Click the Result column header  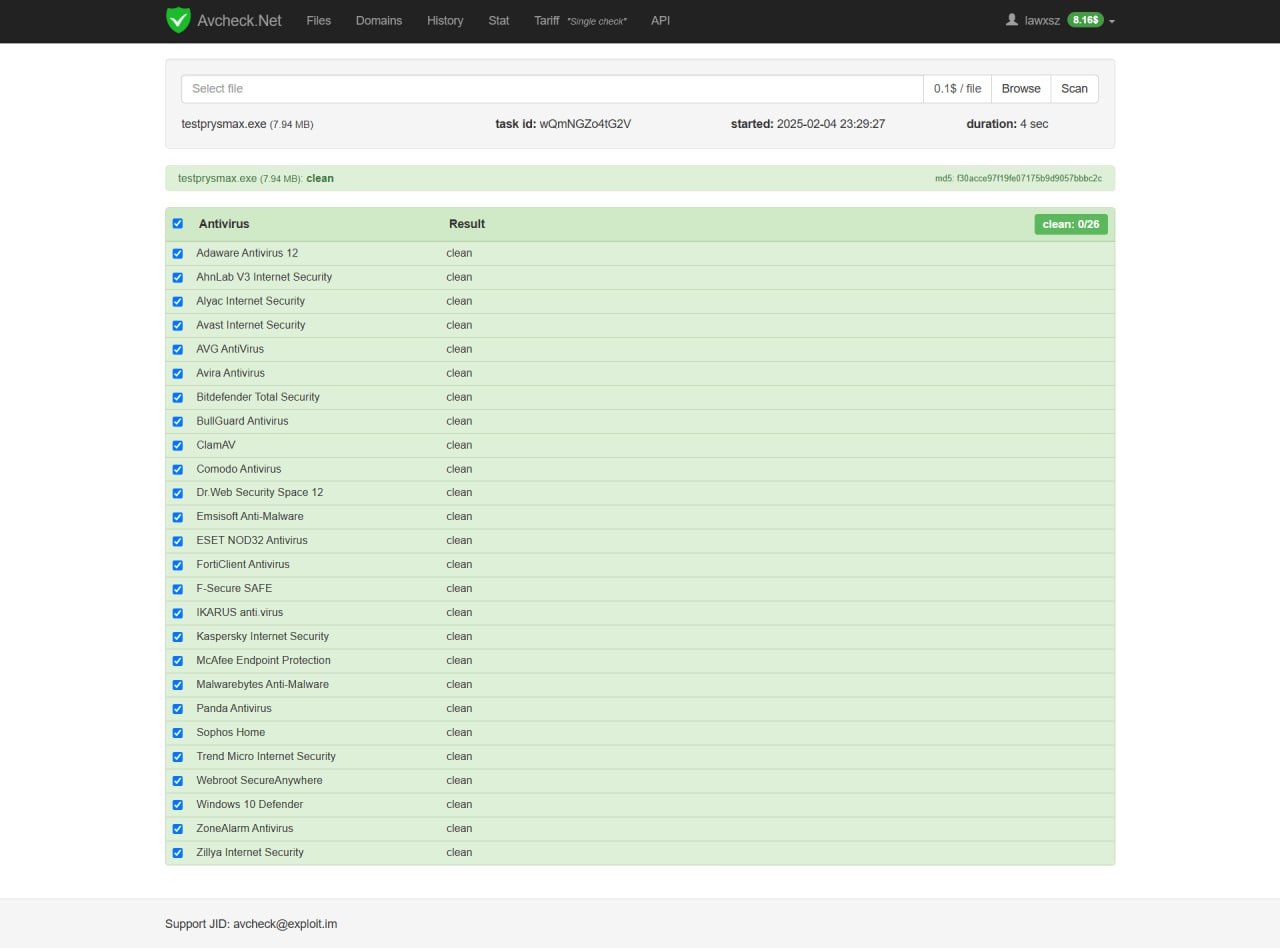tap(467, 224)
